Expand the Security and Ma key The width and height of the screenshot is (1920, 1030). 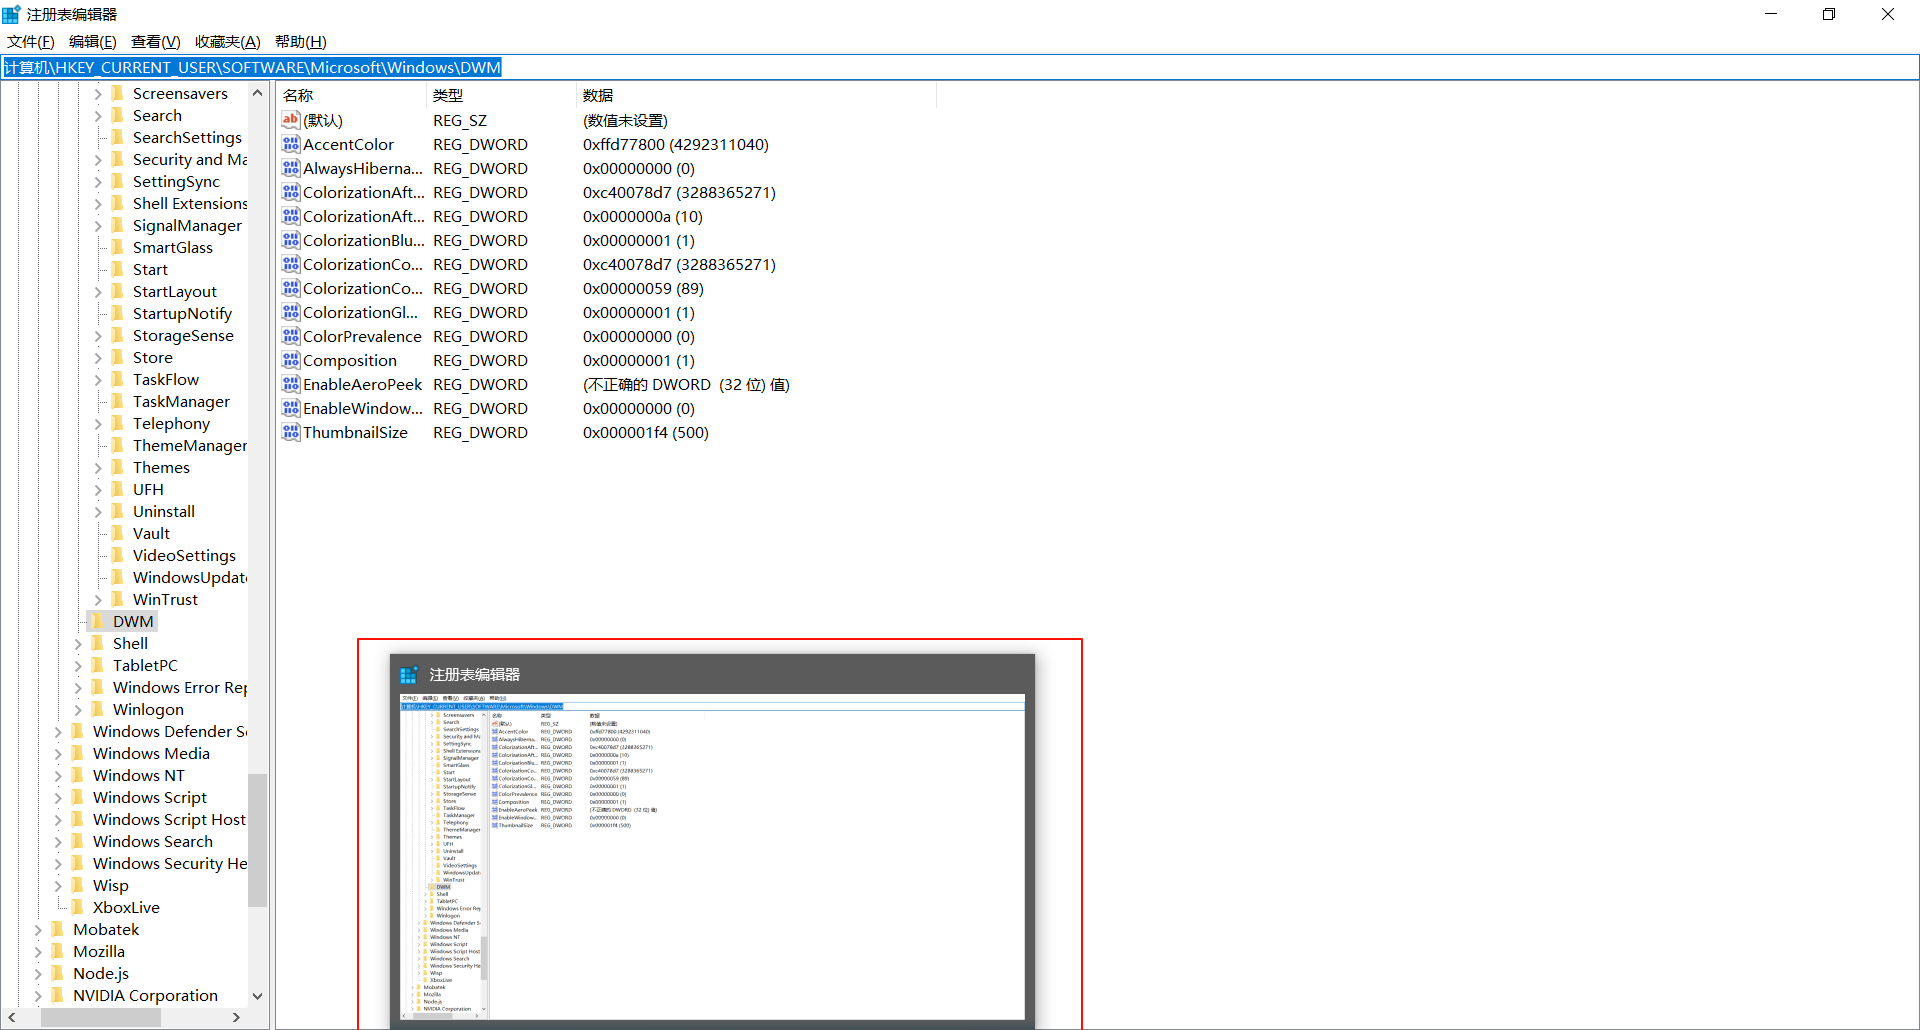point(98,160)
